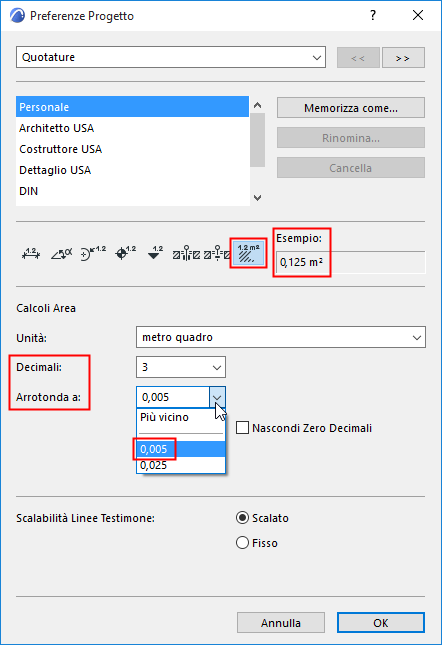The height and width of the screenshot is (645, 442).
Task: Select the elevation dimensions icon
Action: pos(155,253)
